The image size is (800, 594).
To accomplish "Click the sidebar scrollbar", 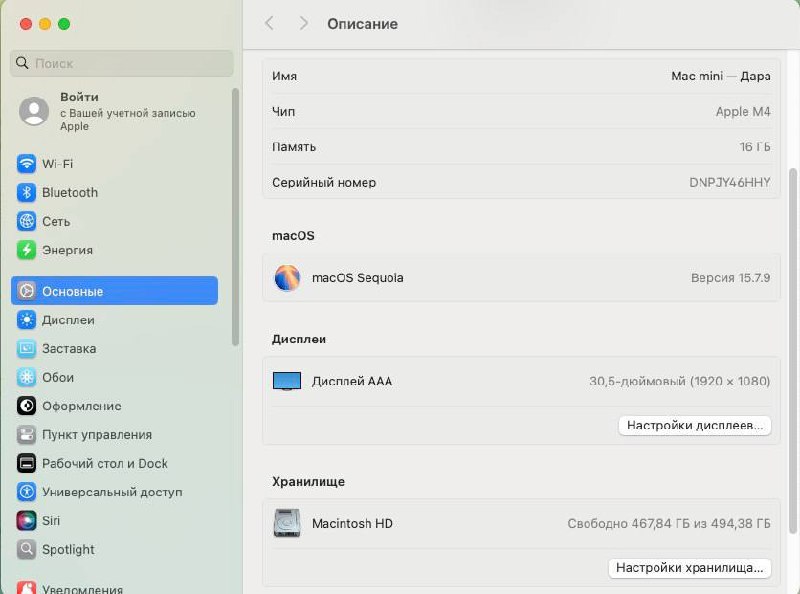I will click(235, 217).
